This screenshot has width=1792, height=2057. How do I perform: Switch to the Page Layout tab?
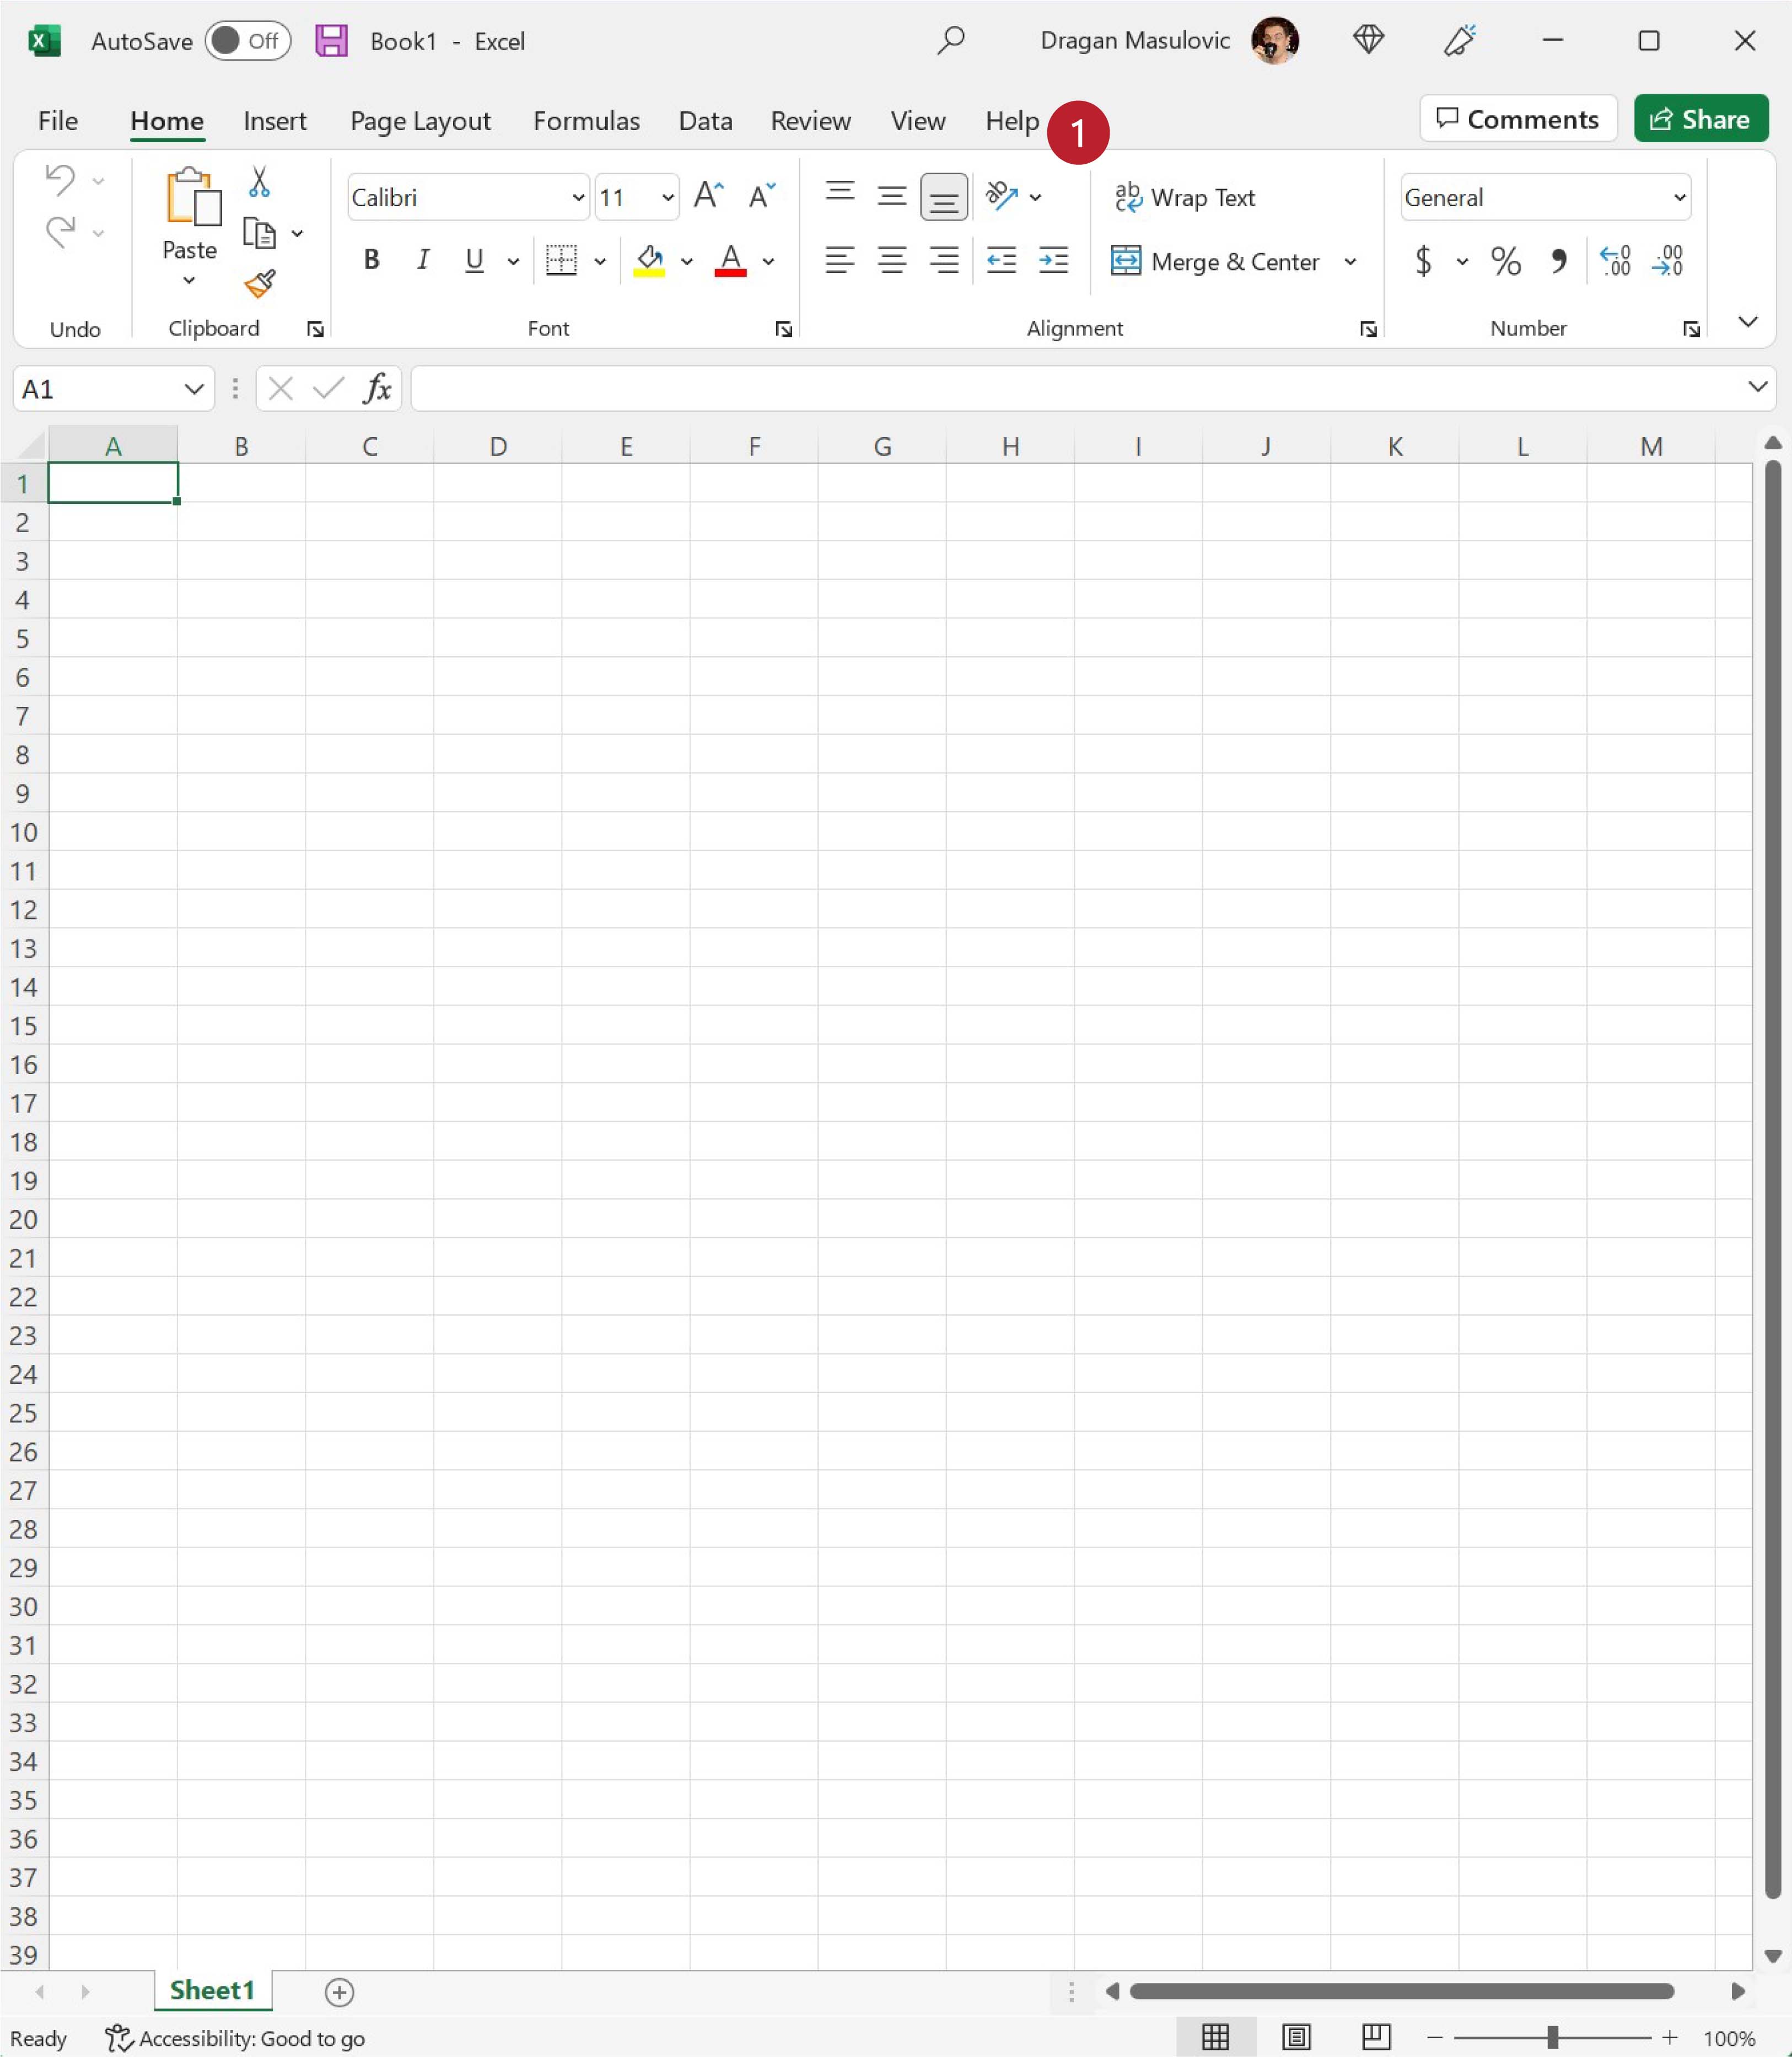click(420, 121)
